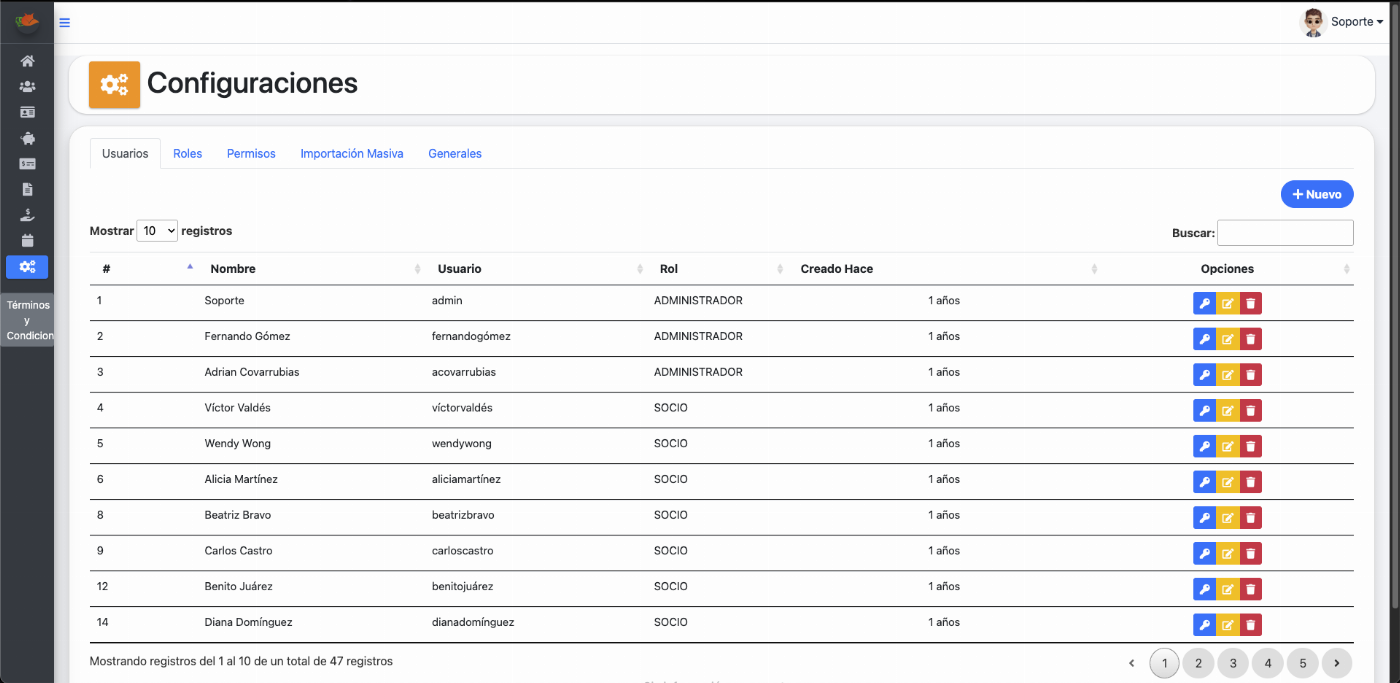Click the hand holding dollar sidebar icon
Screen dimensions: 1400x683
(27, 215)
